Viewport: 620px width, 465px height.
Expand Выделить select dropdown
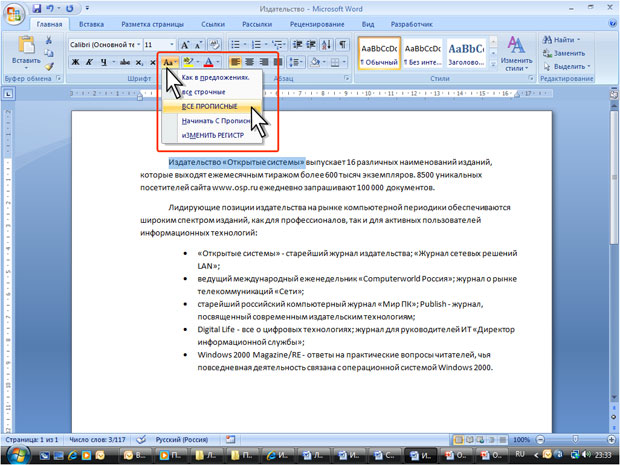pos(588,66)
